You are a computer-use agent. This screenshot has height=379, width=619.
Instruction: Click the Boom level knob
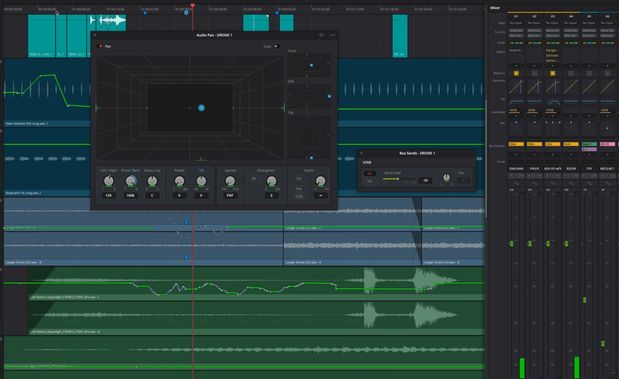pos(321,181)
